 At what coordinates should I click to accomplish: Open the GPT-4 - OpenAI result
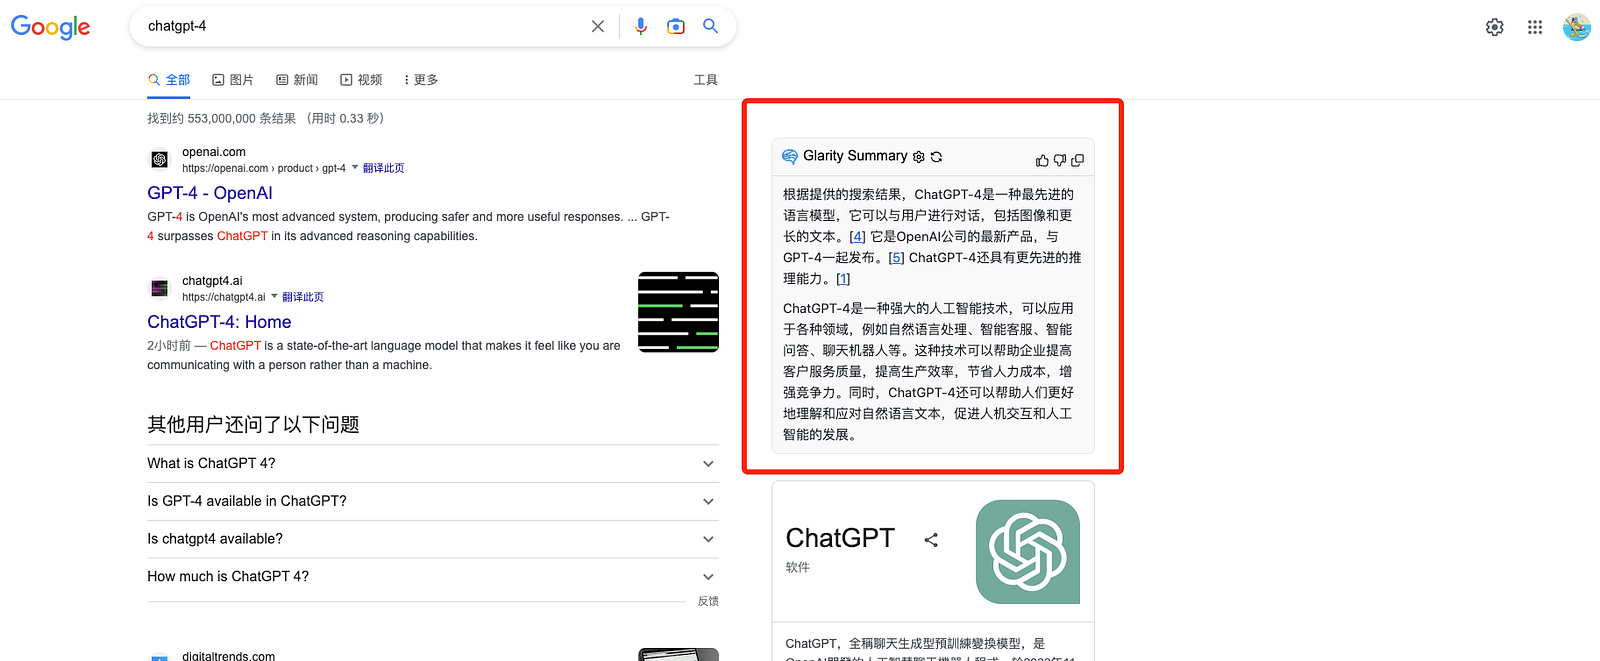pyautogui.click(x=209, y=193)
